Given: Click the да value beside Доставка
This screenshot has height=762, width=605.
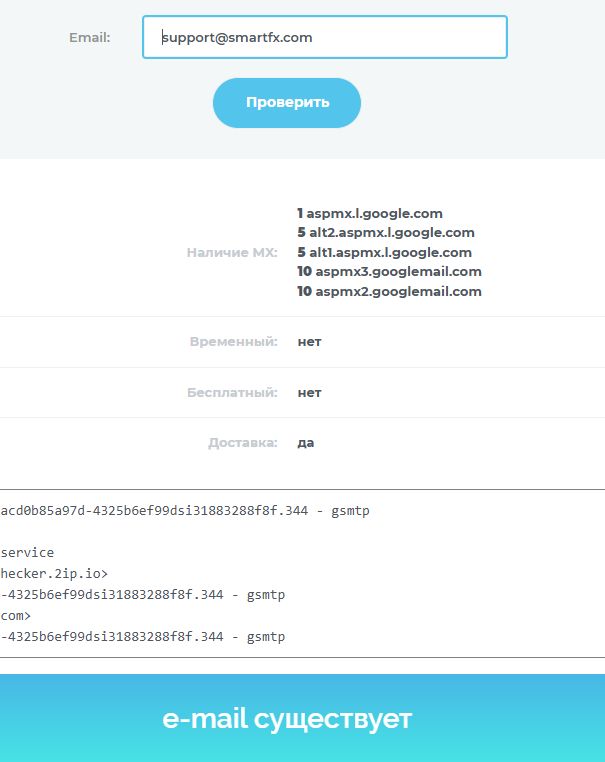Looking at the screenshot, I should [306, 443].
